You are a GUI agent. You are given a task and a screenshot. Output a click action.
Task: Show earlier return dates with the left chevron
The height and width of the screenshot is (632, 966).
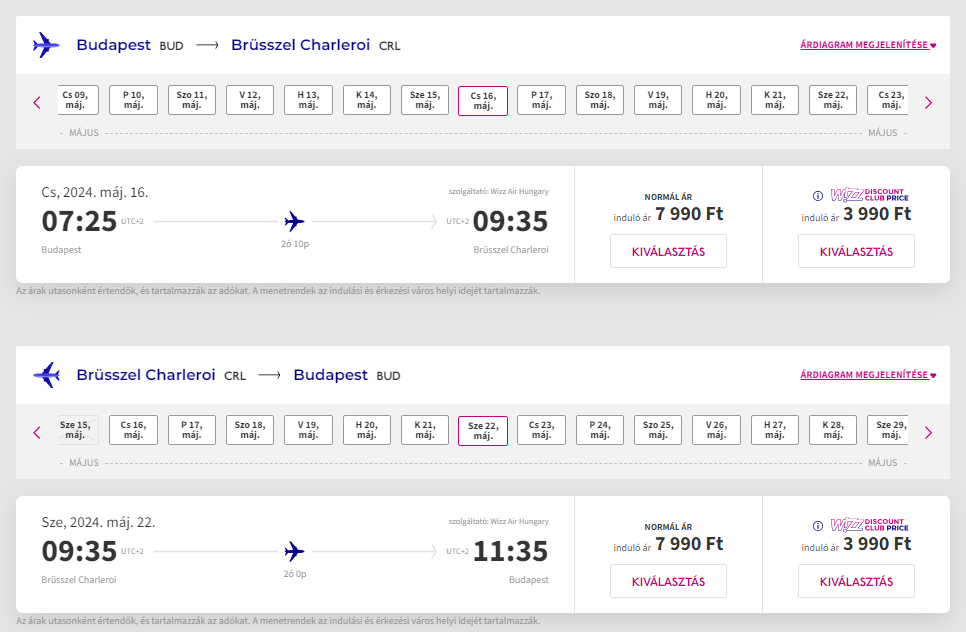[x=37, y=433]
